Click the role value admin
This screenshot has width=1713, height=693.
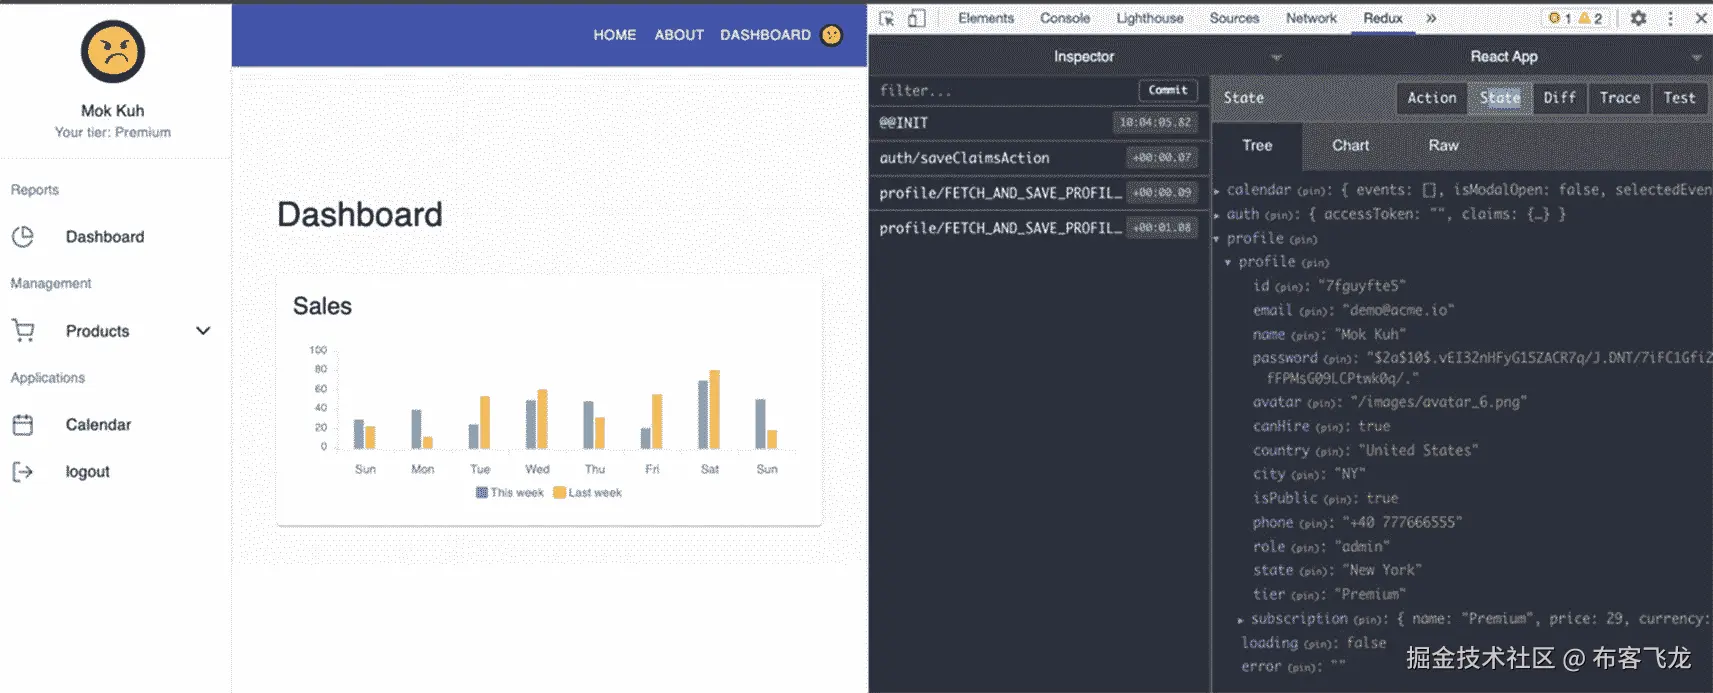pos(1362,547)
